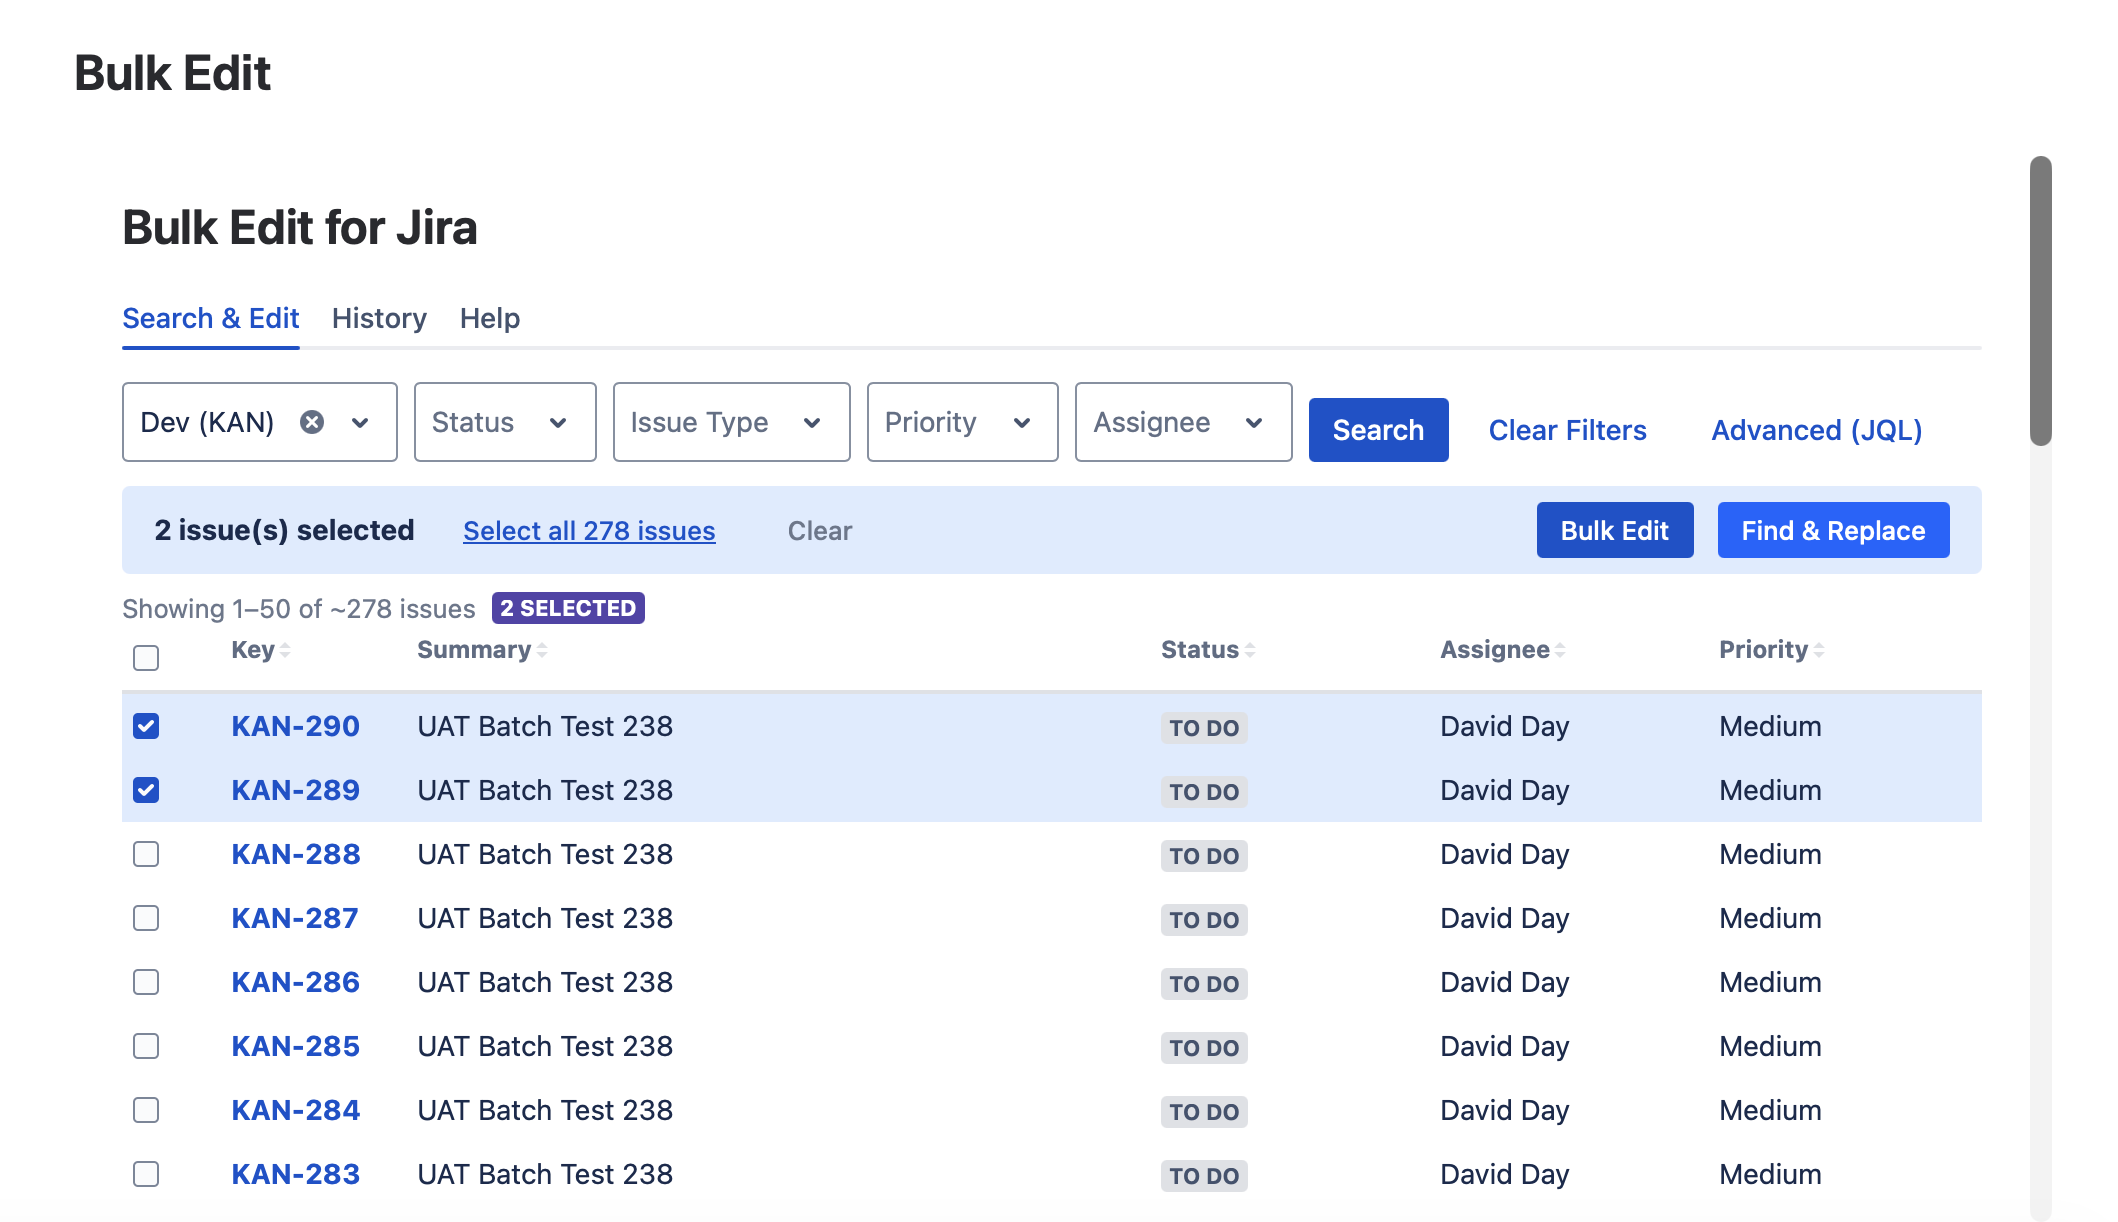Check the KAN-285 checkbox

tap(146, 1046)
